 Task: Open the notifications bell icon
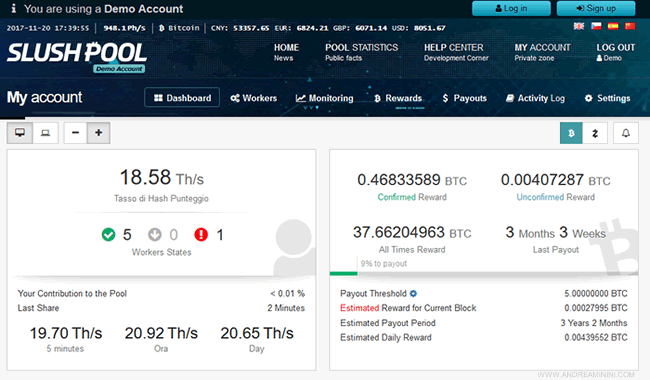tap(626, 133)
